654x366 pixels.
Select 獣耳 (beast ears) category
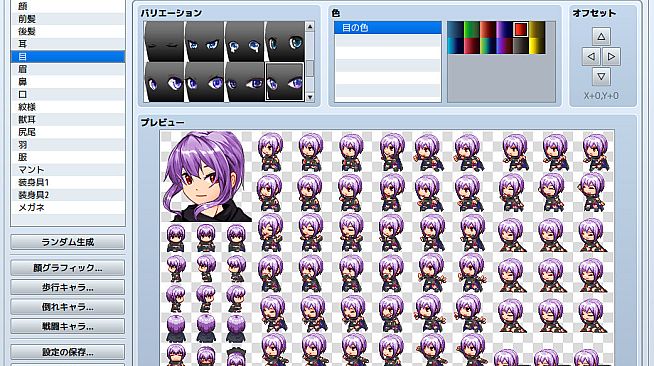click(68, 120)
